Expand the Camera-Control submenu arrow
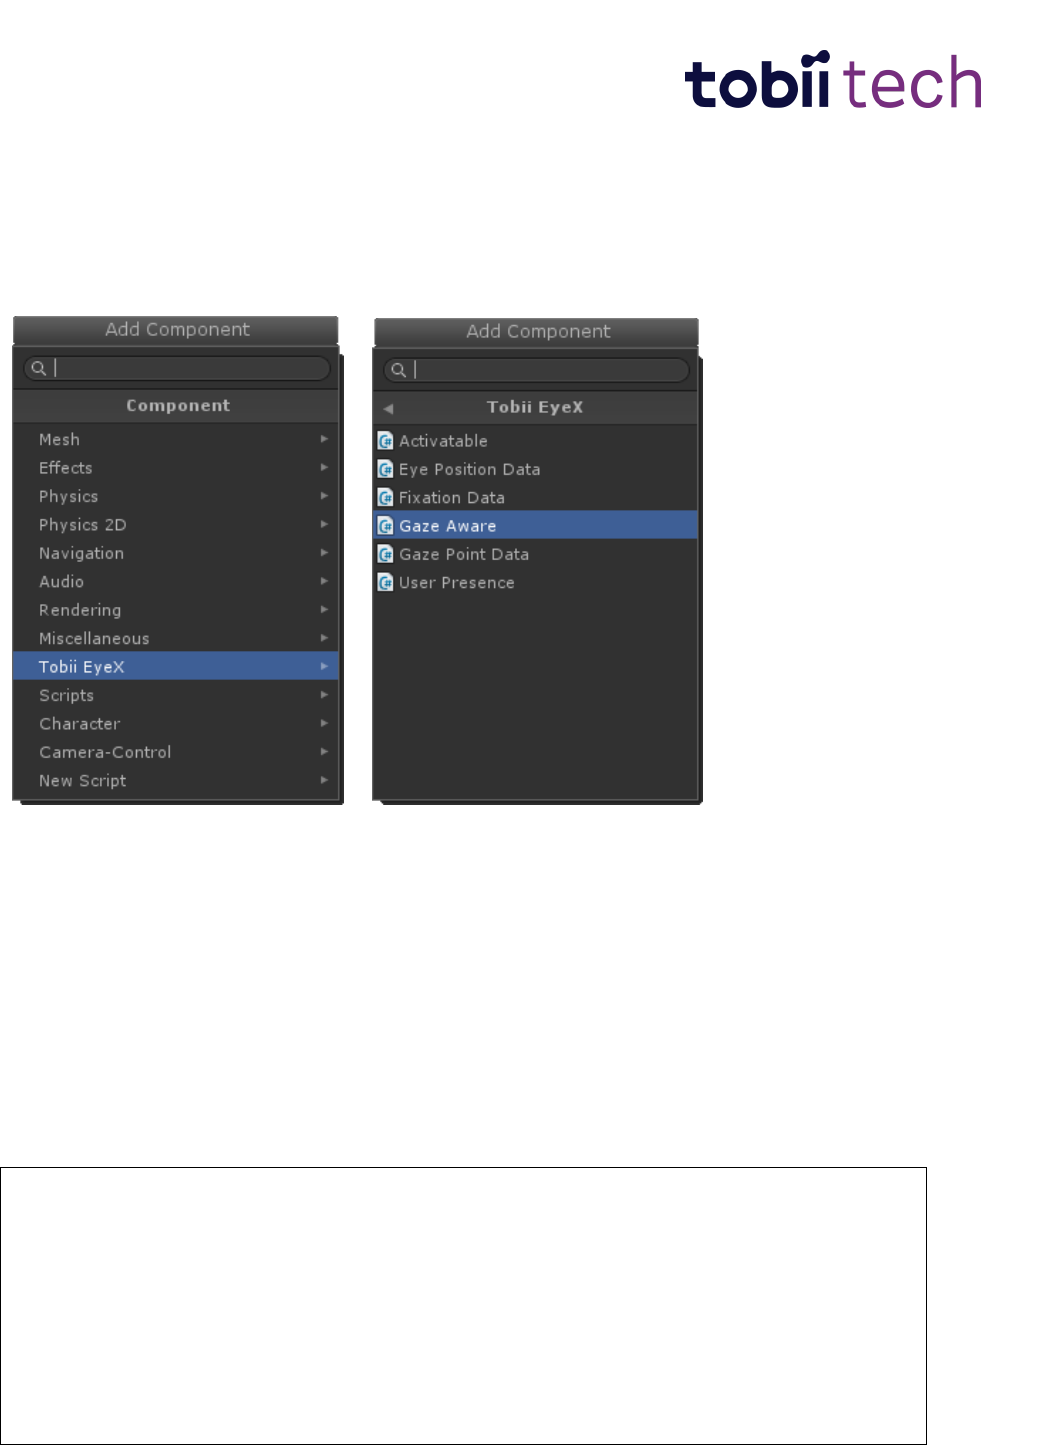Viewport: 1059px width, 1445px height. [x=324, y=752]
